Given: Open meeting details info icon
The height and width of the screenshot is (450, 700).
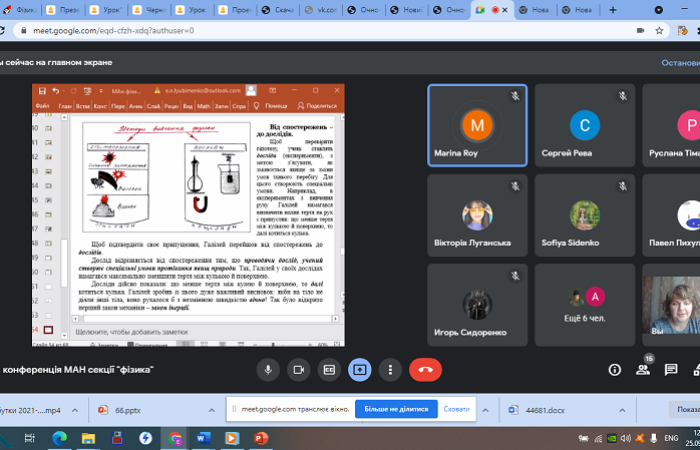Looking at the screenshot, I should [x=615, y=370].
